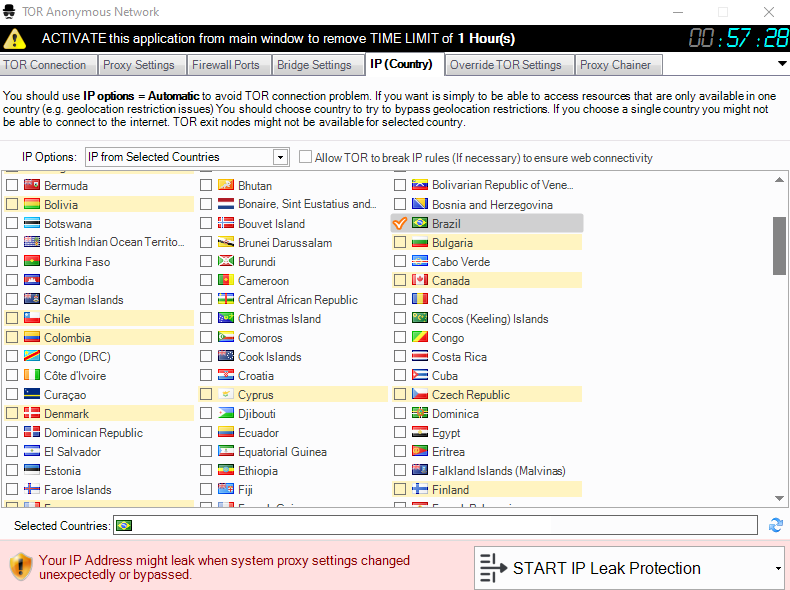Click the Bhutan flag icon
This screenshot has width=790, height=590.
click(x=226, y=185)
